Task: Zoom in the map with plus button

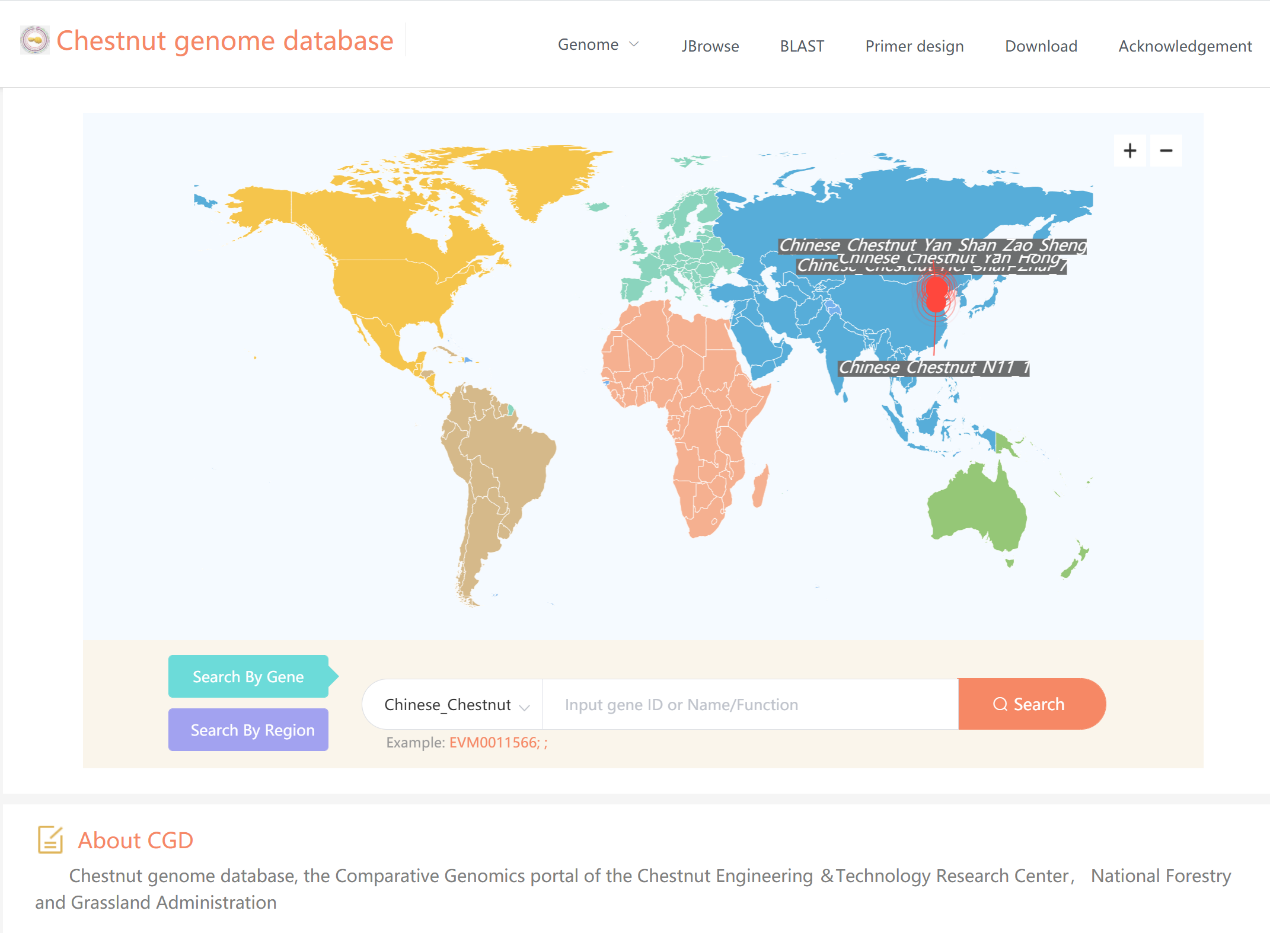Action: point(1130,151)
